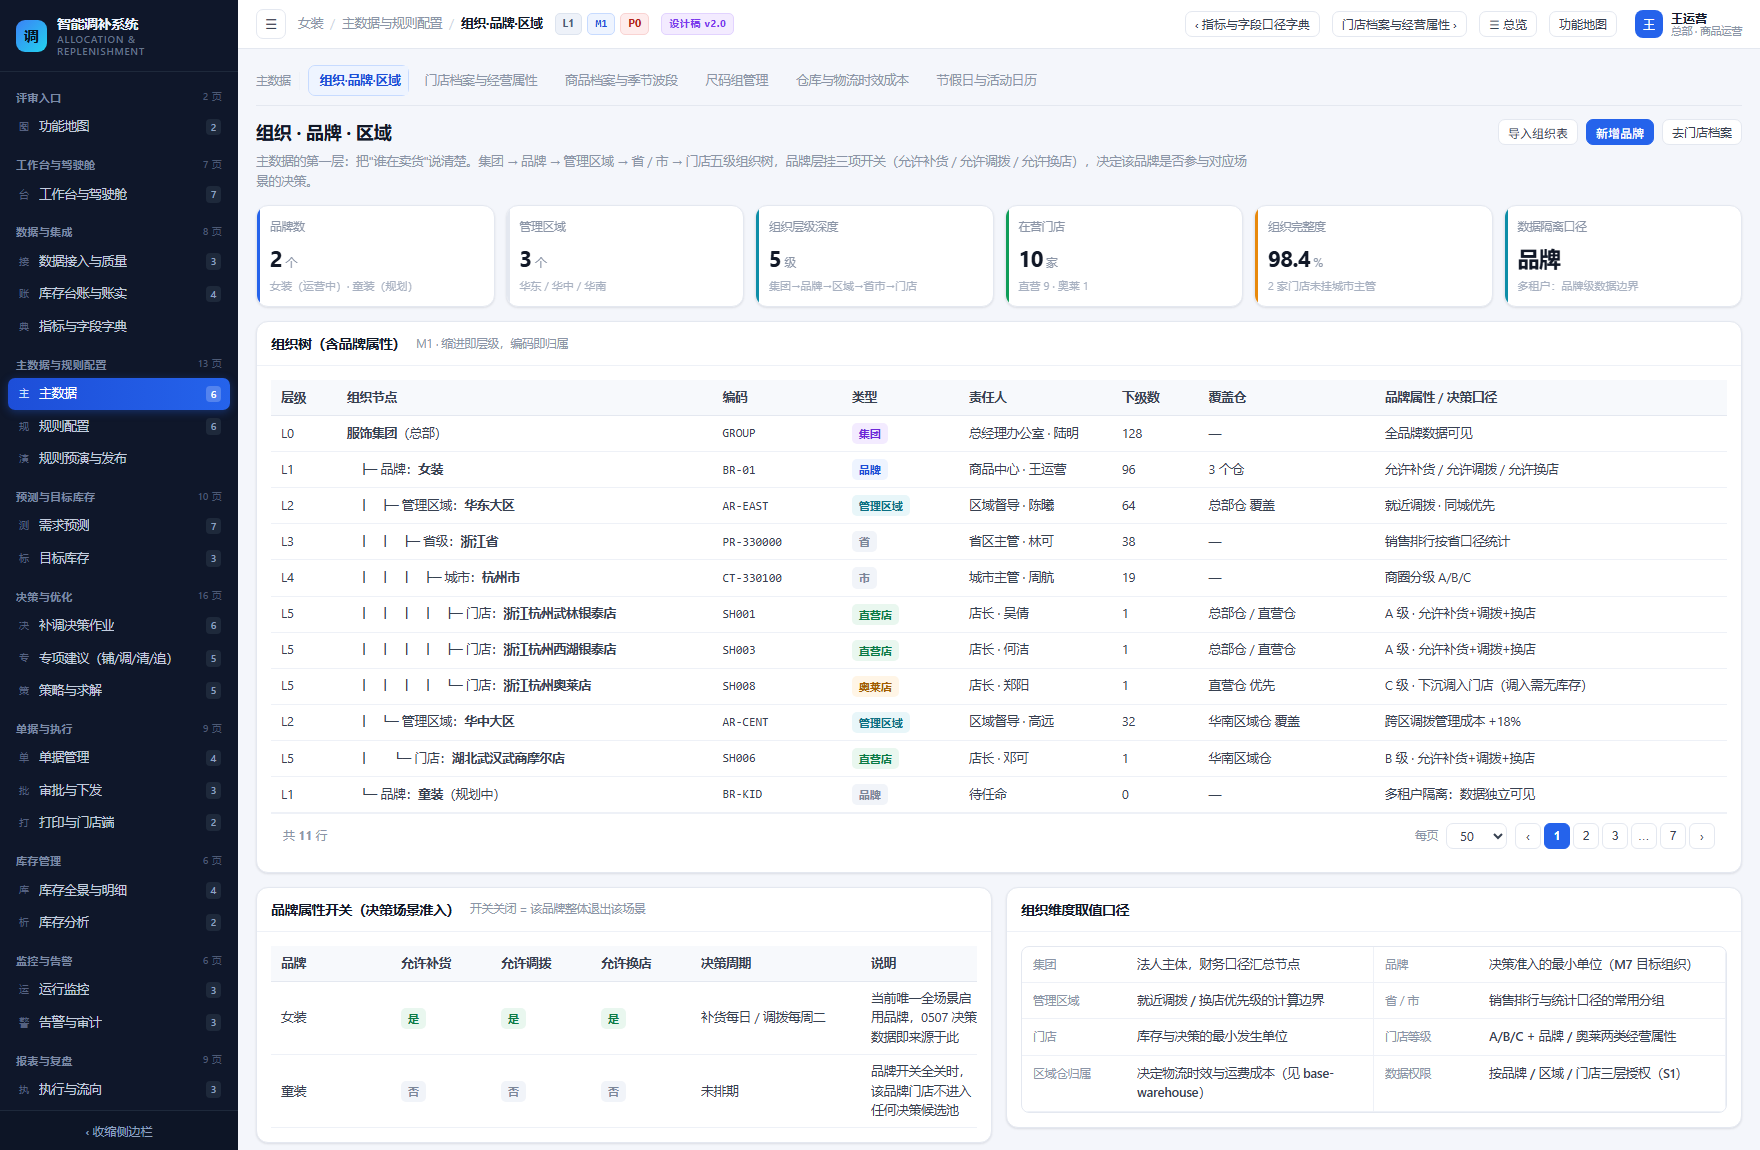Click the 王 user avatar icon
1760x1150 pixels.
(1648, 24)
